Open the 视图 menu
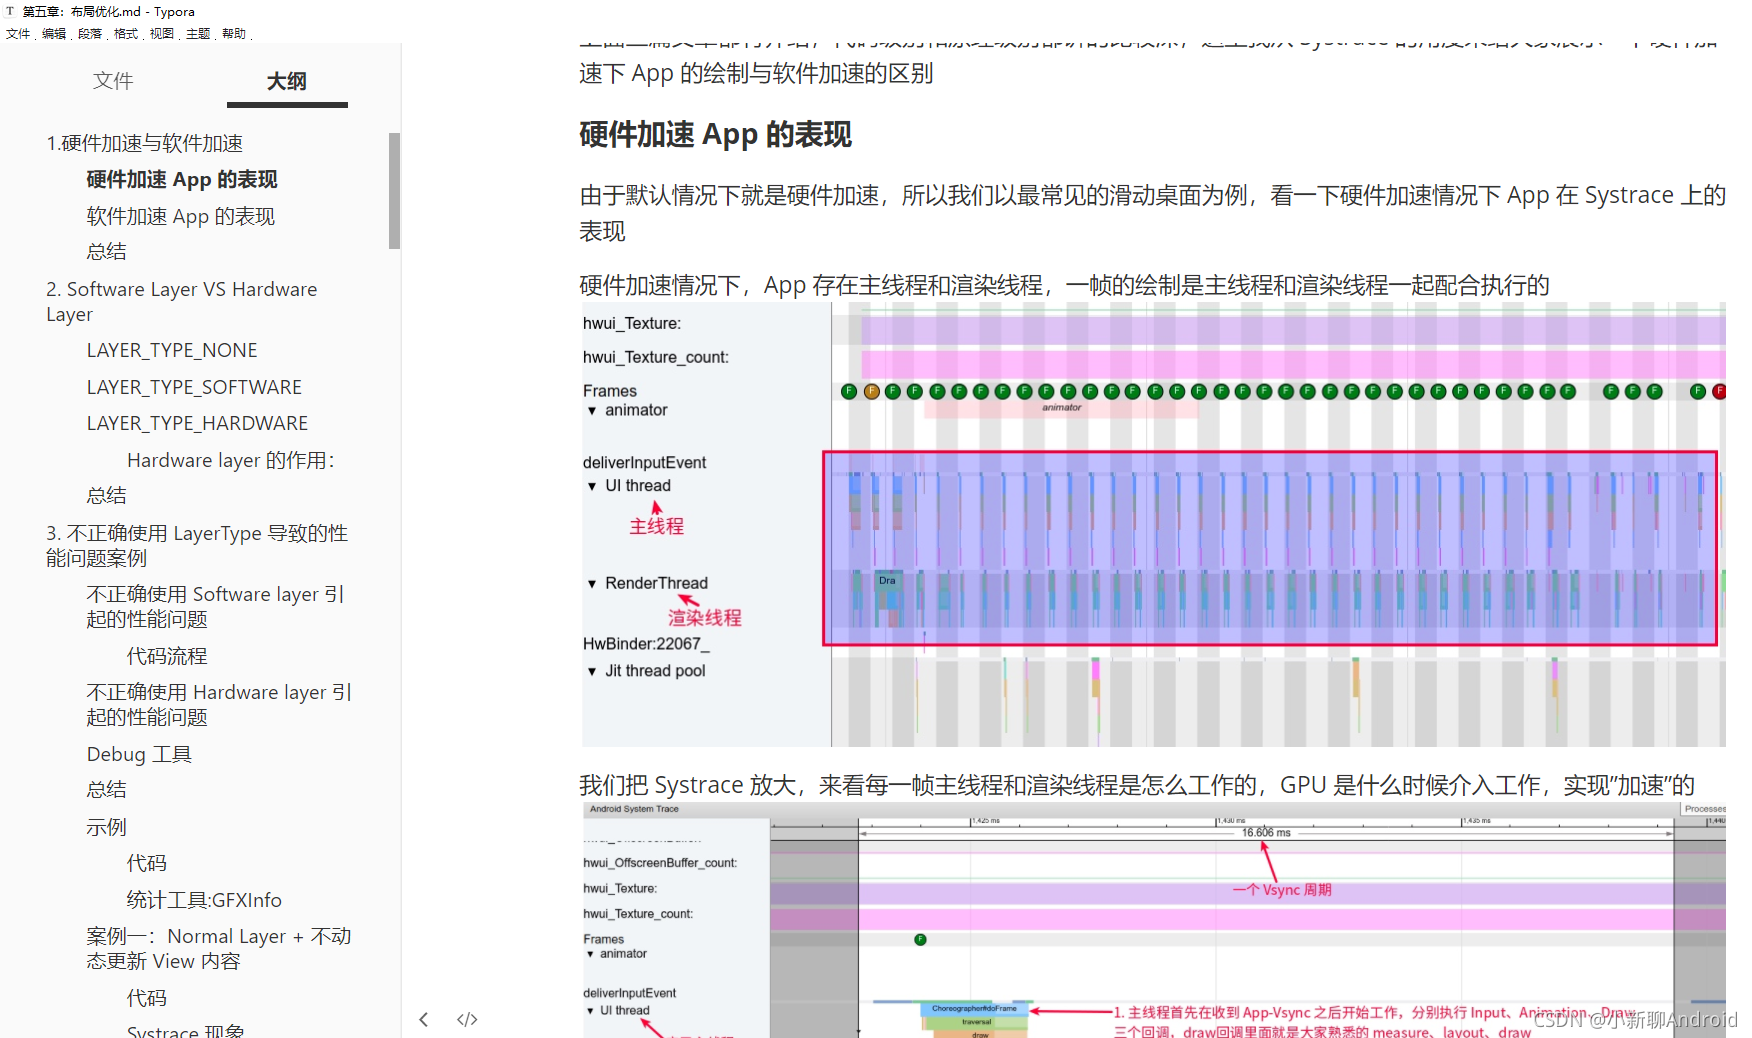 162,33
